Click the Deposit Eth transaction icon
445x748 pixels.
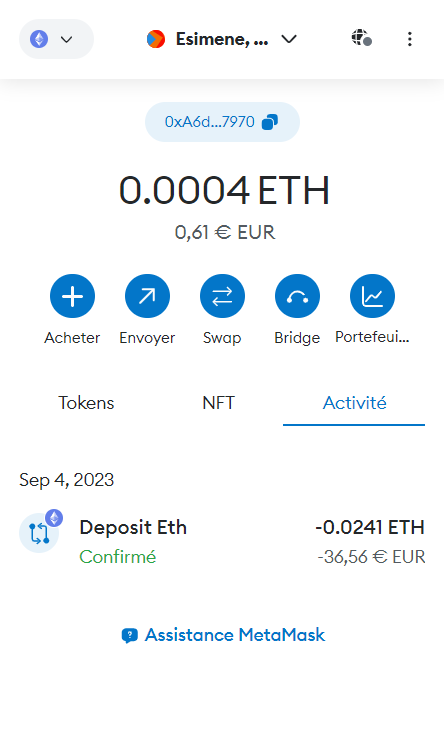[x=40, y=532]
